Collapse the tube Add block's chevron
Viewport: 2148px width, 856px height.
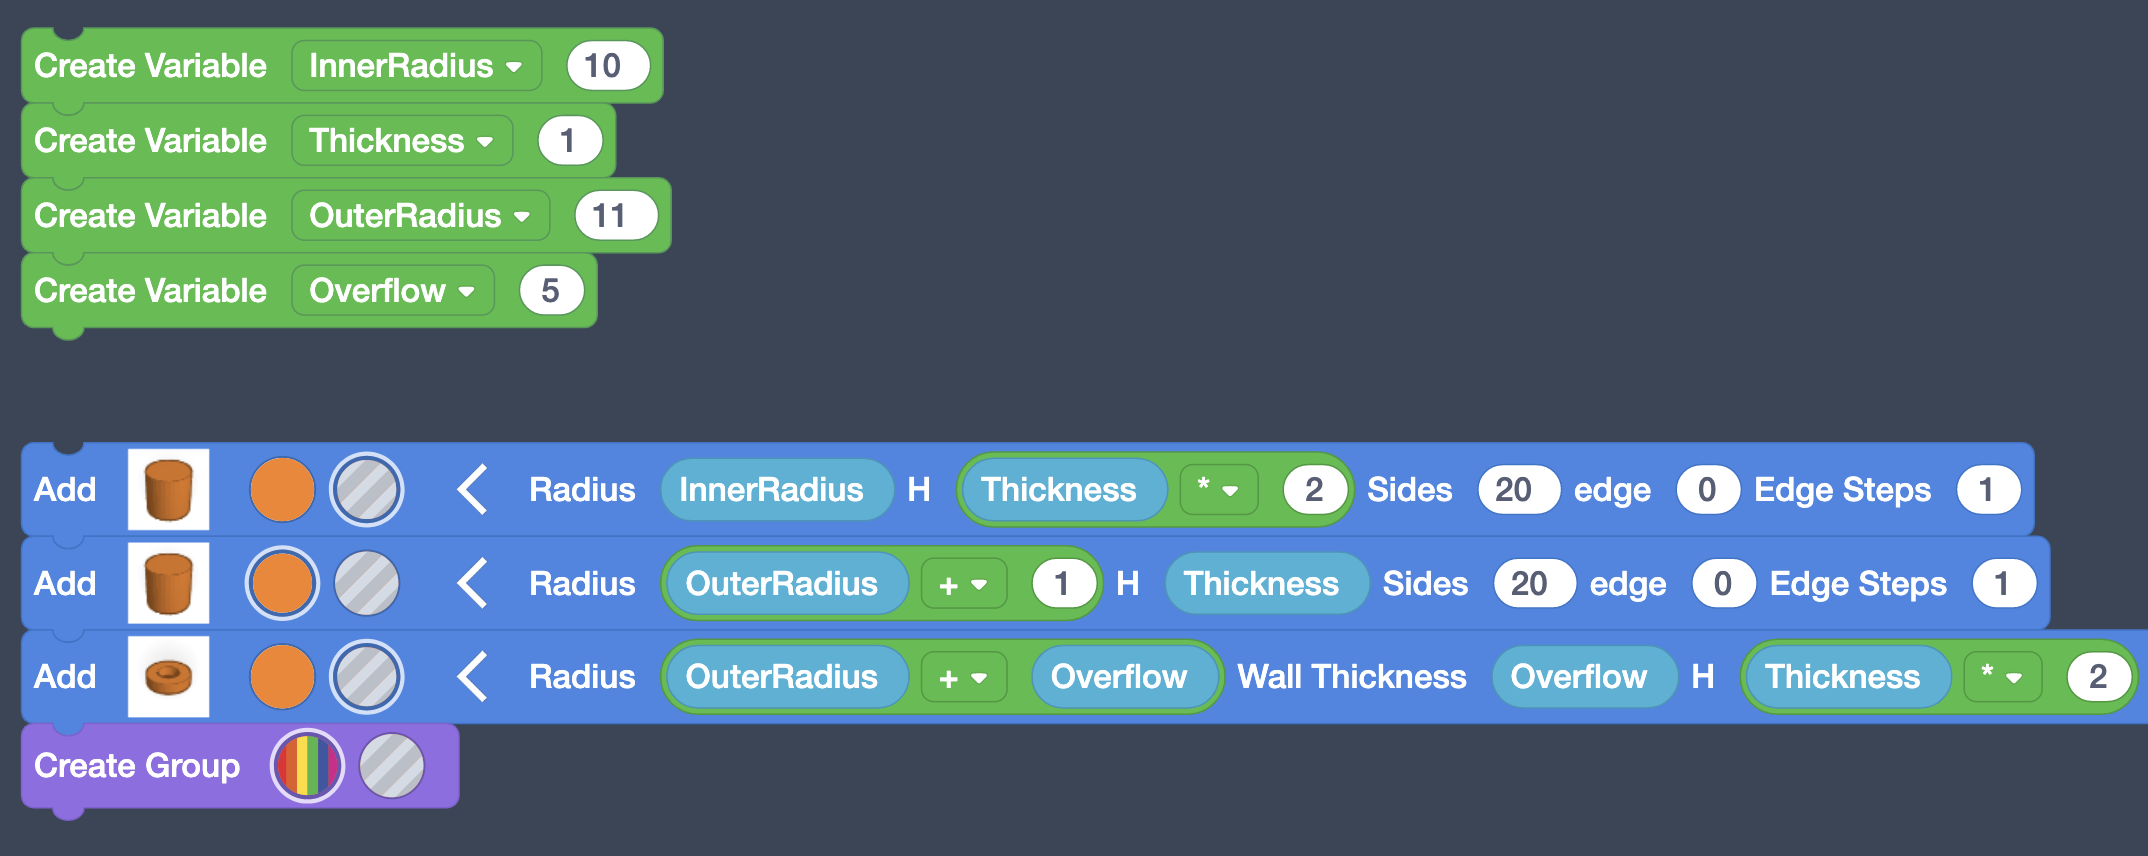472,677
